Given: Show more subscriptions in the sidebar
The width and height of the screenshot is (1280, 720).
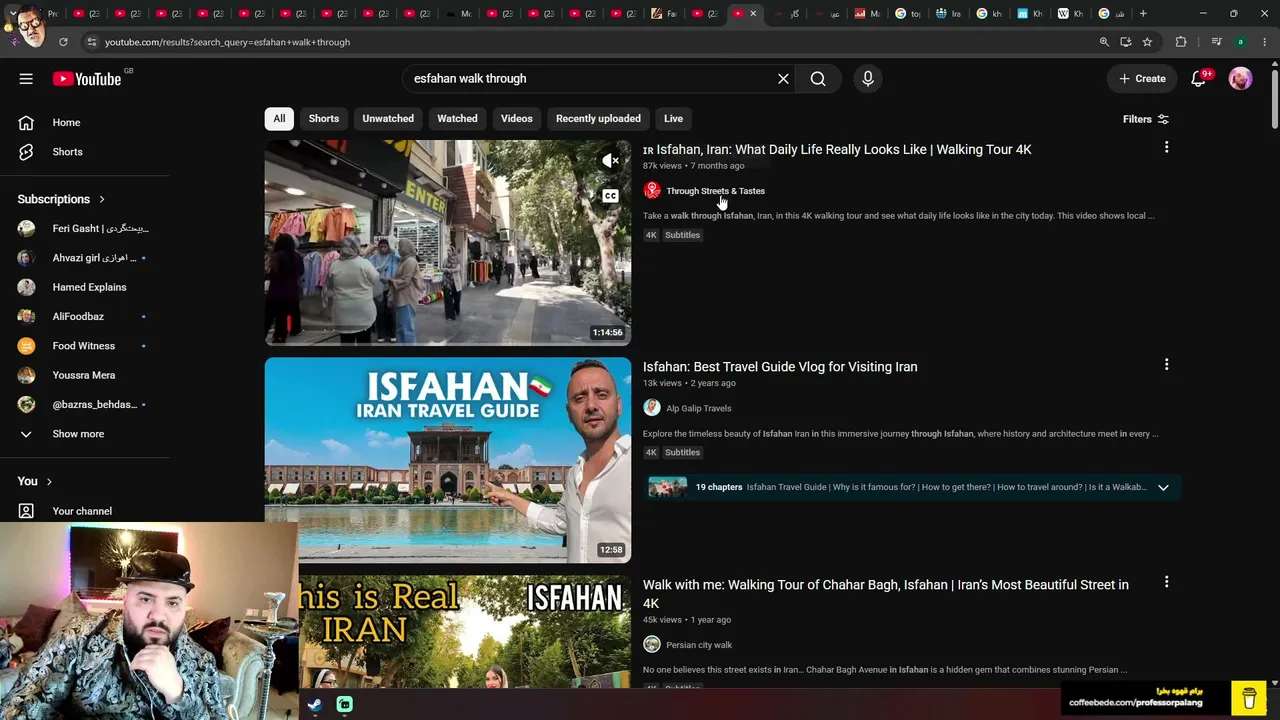Looking at the screenshot, I should pyautogui.click(x=79, y=434).
